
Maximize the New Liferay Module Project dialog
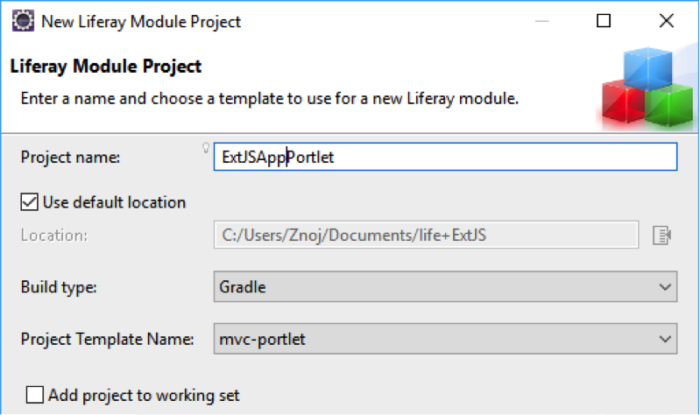pyautogui.click(x=604, y=21)
